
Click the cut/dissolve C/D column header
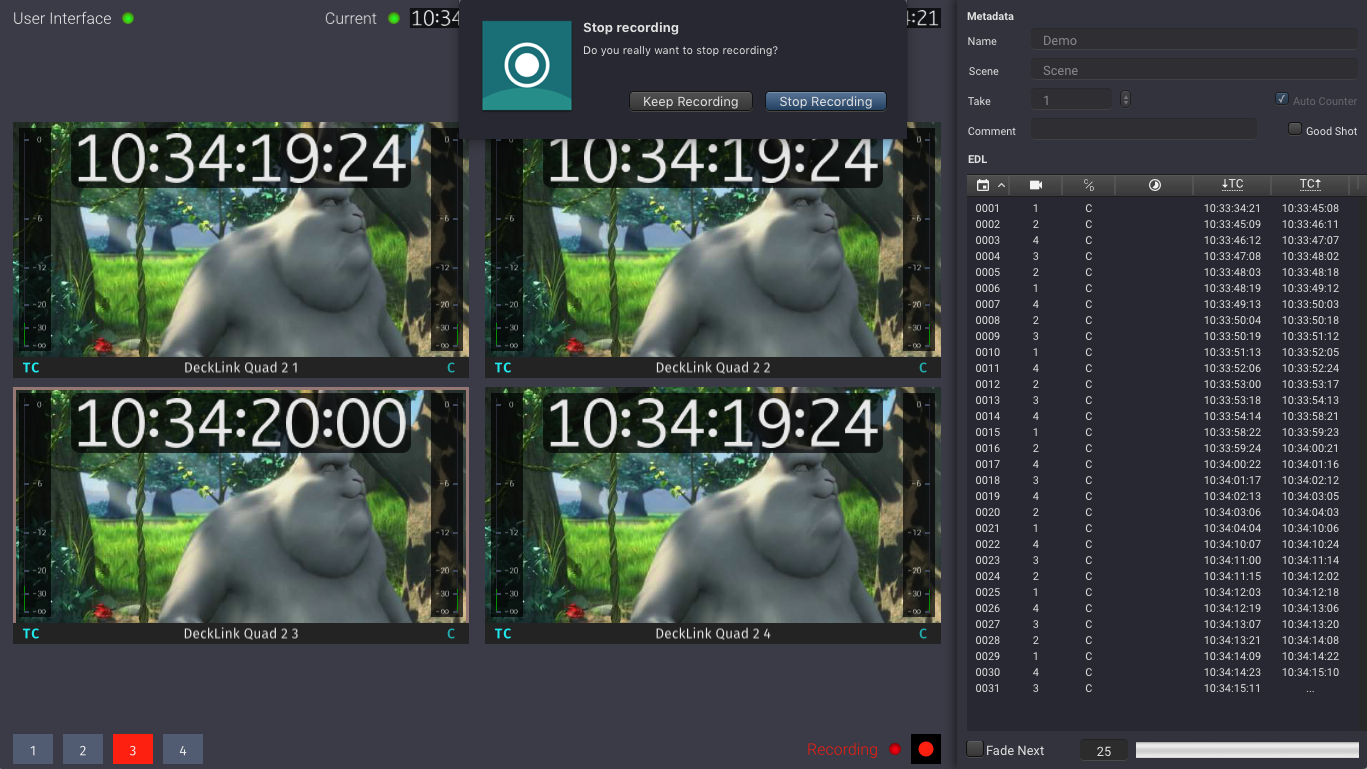1089,185
